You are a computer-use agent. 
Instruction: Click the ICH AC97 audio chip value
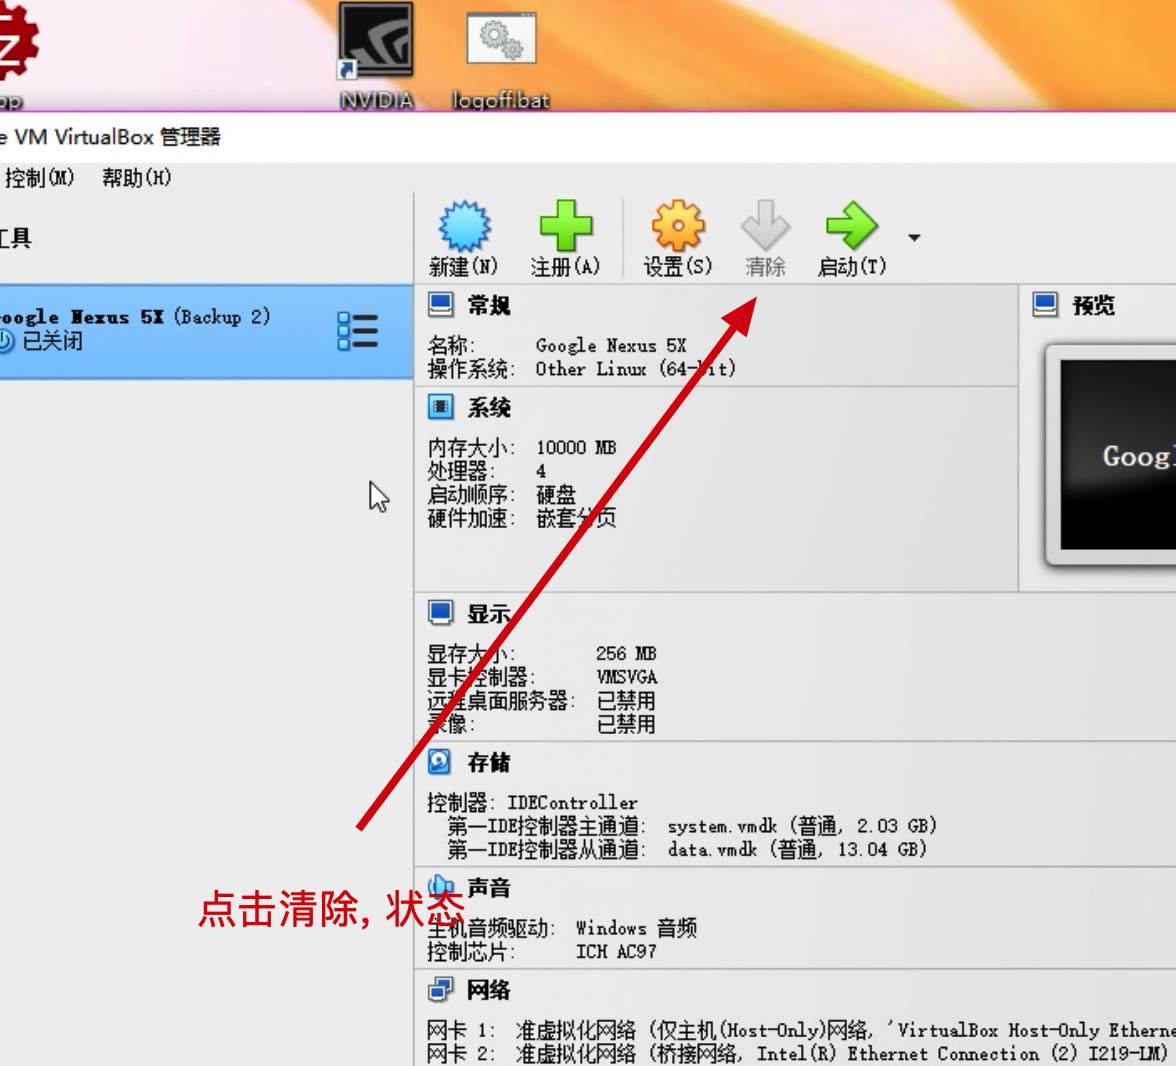(616, 952)
